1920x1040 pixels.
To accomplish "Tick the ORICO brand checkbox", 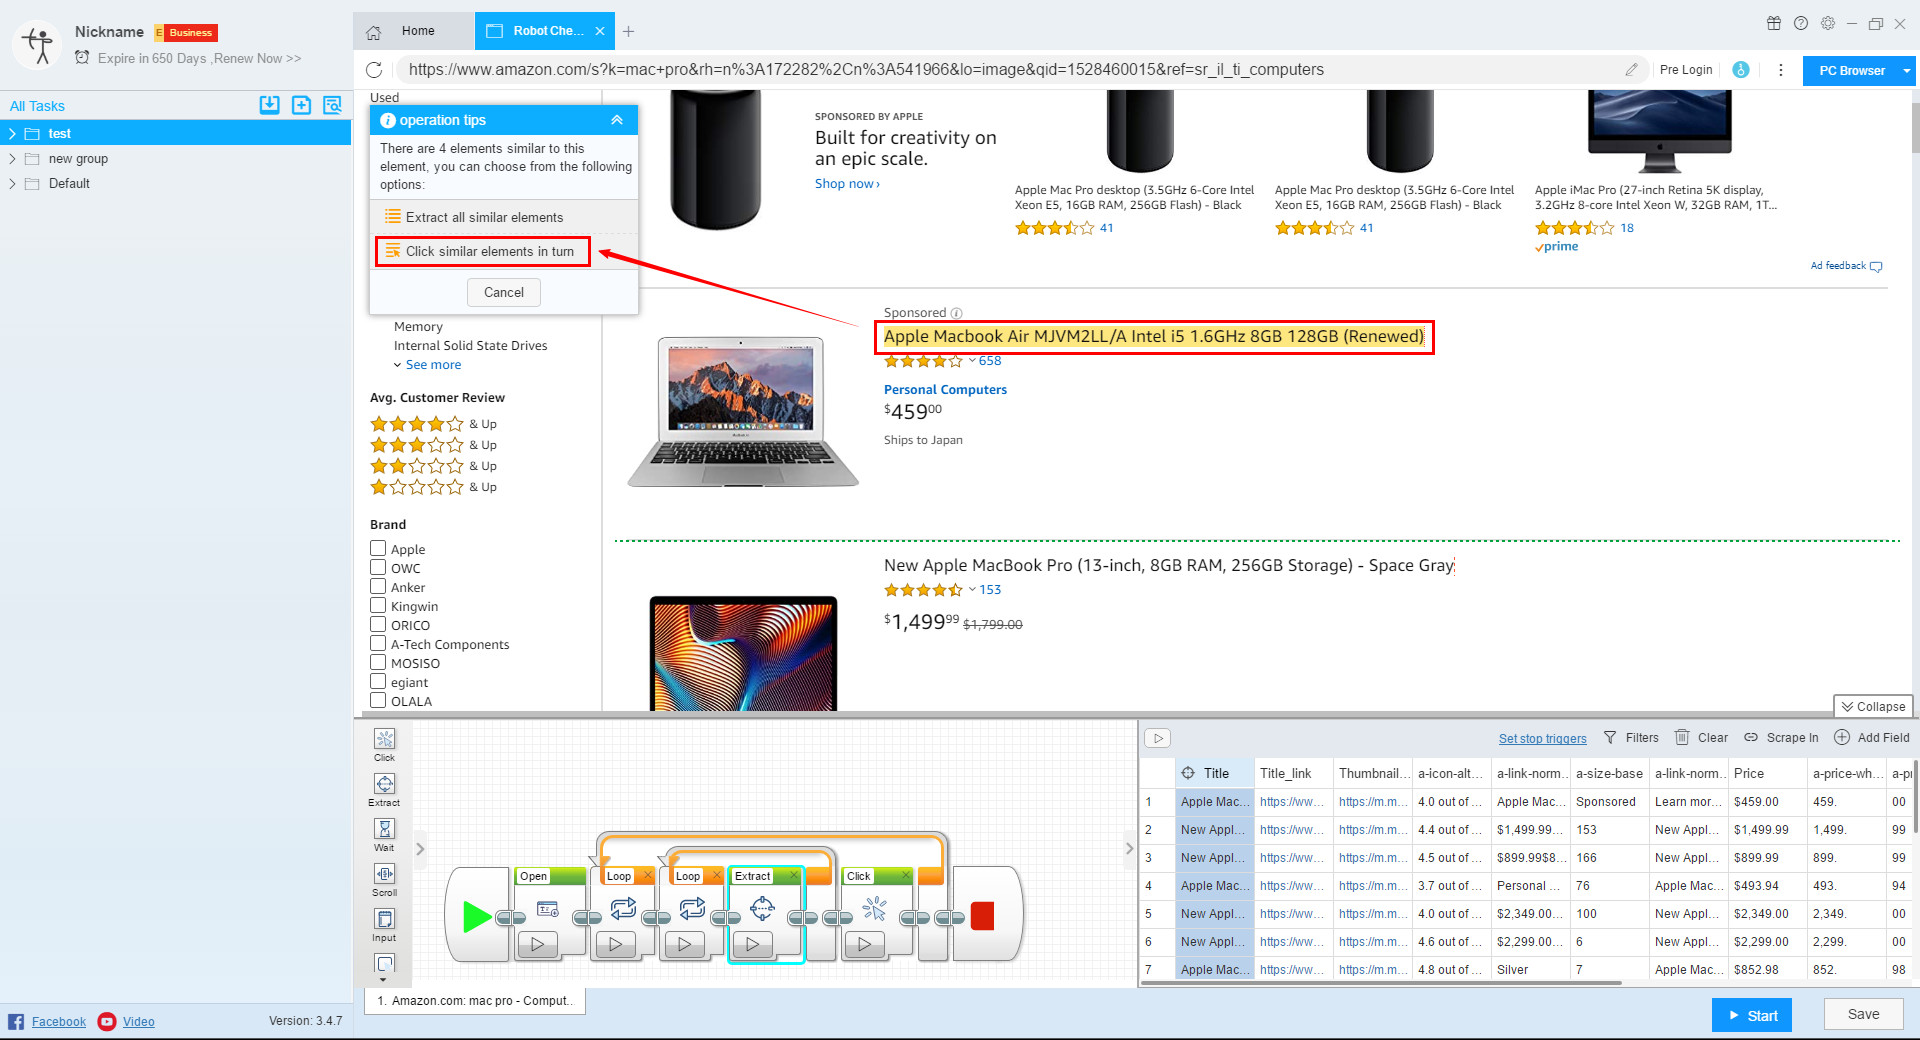I will pyautogui.click(x=378, y=625).
